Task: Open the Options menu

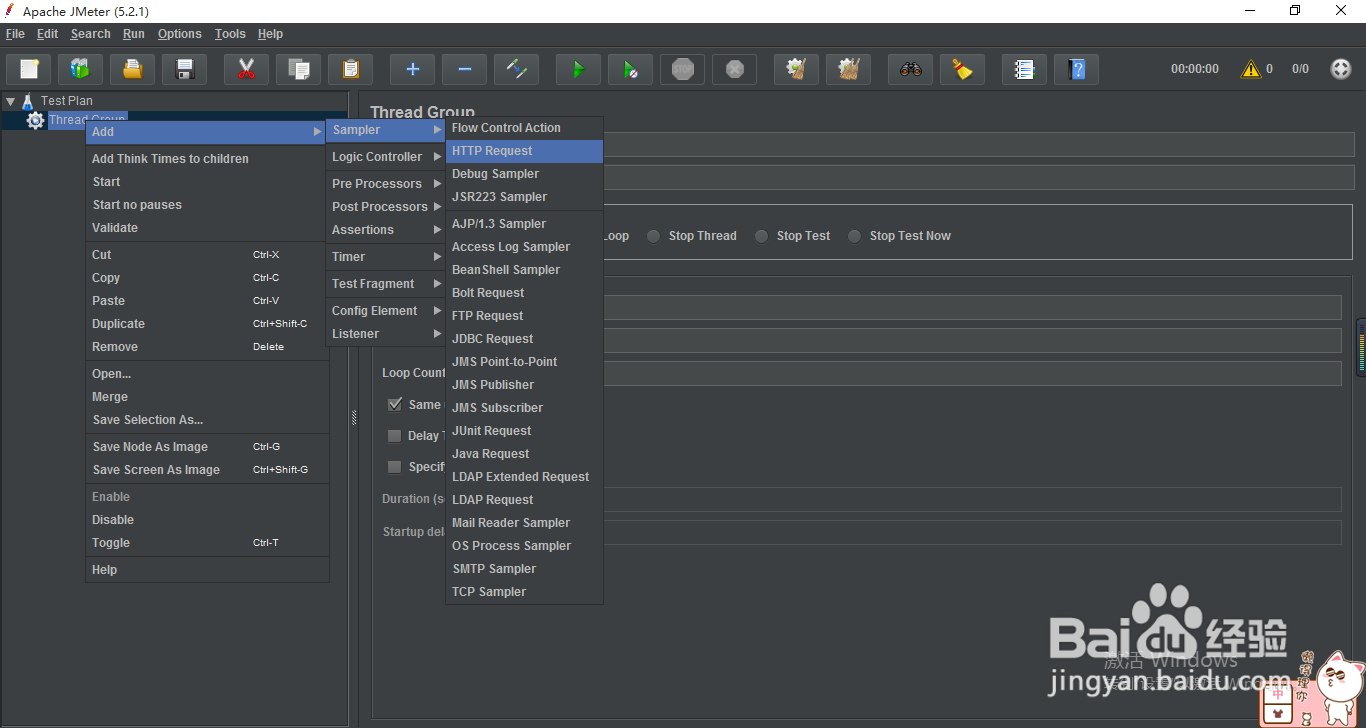Action: pyautogui.click(x=180, y=34)
